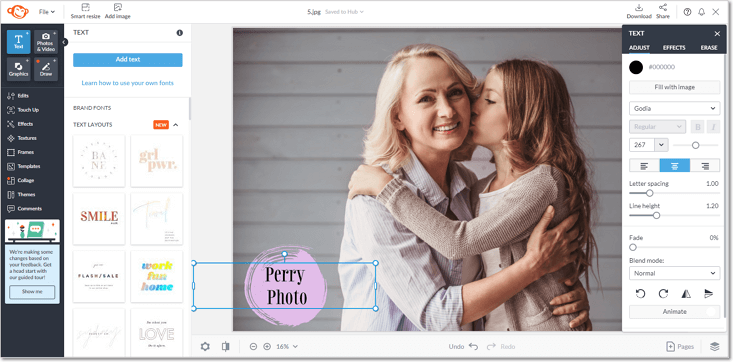Open Templates in the sidebar
Image resolution: width=733 pixels, height=362 pixels.
click(x=23, y=166)
